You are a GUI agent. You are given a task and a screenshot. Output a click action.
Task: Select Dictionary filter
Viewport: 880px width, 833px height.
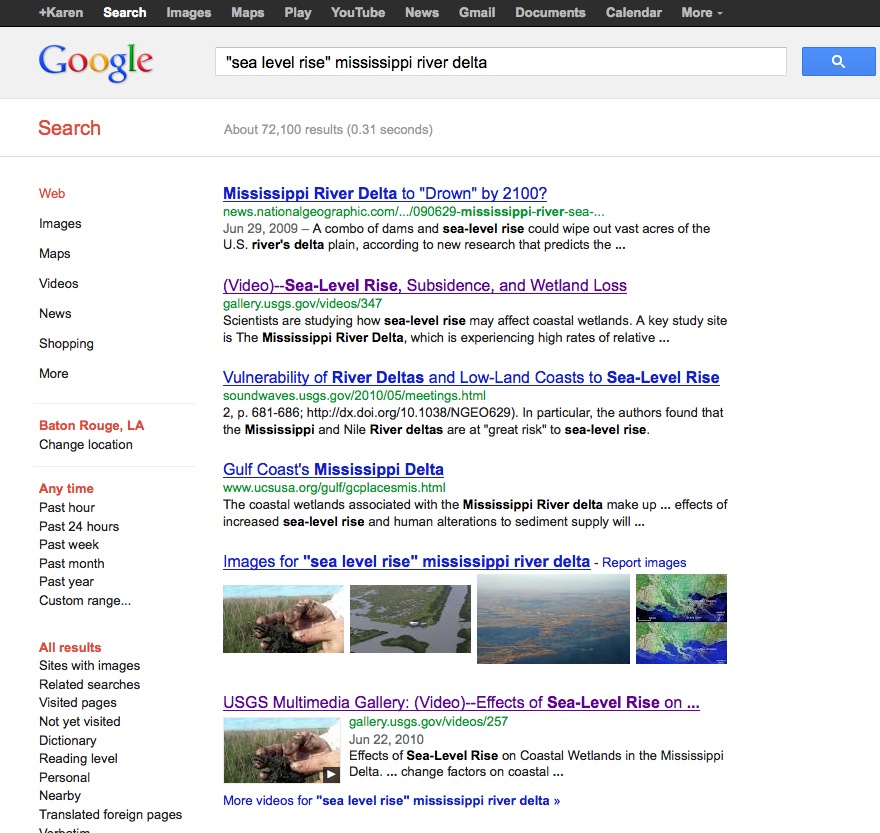click(x=68, y=740)
